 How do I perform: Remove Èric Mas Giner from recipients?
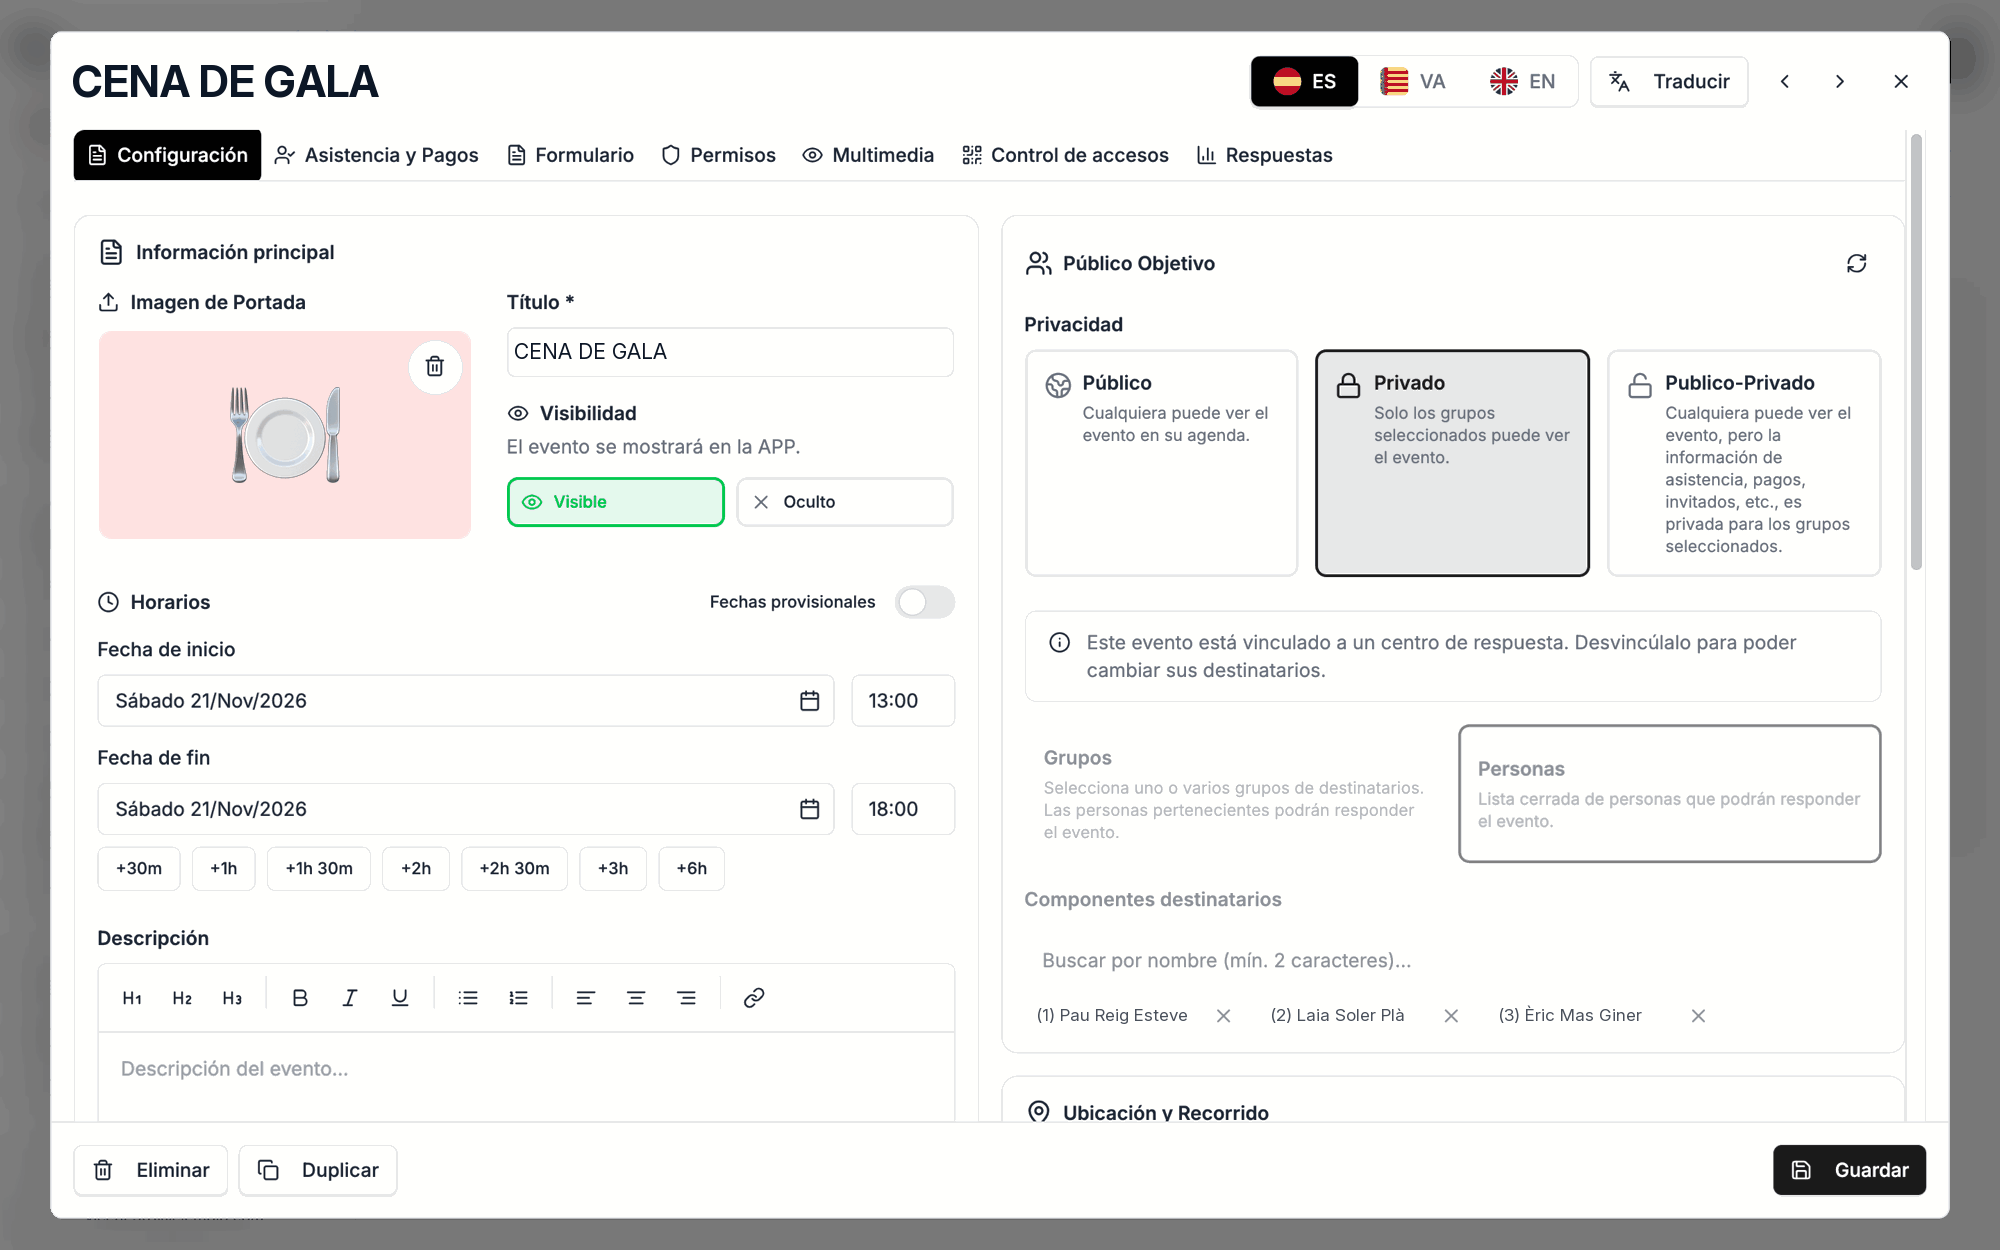[1698, 1016]
